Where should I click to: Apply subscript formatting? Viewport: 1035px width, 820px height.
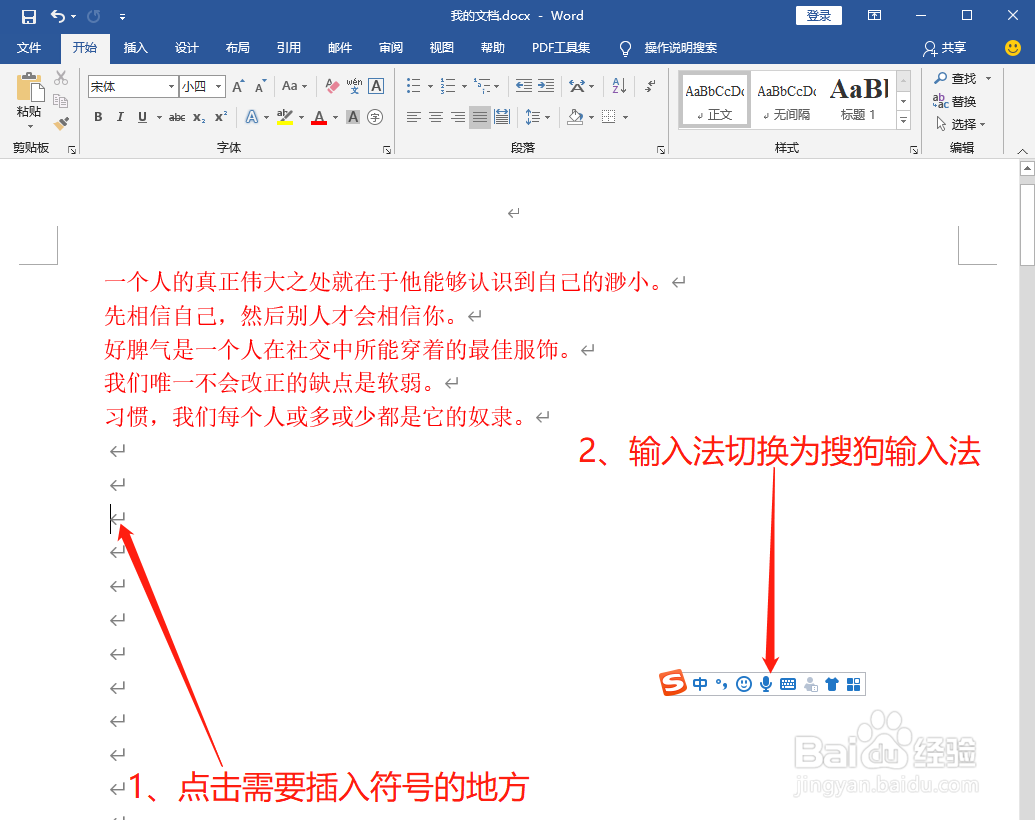[199, 117]
